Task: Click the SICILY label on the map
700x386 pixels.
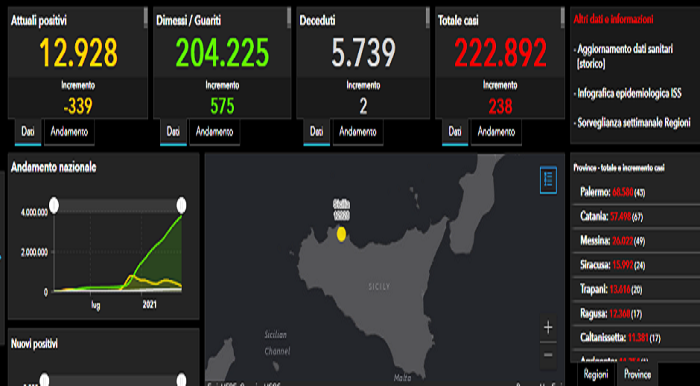Action: pyautogui.click(x=379, y=286)
